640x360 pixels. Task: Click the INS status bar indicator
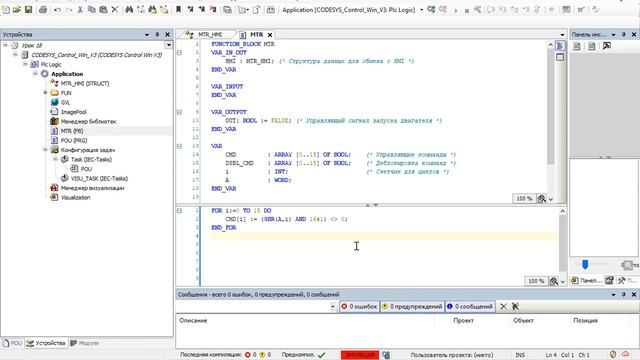(520, 355)
